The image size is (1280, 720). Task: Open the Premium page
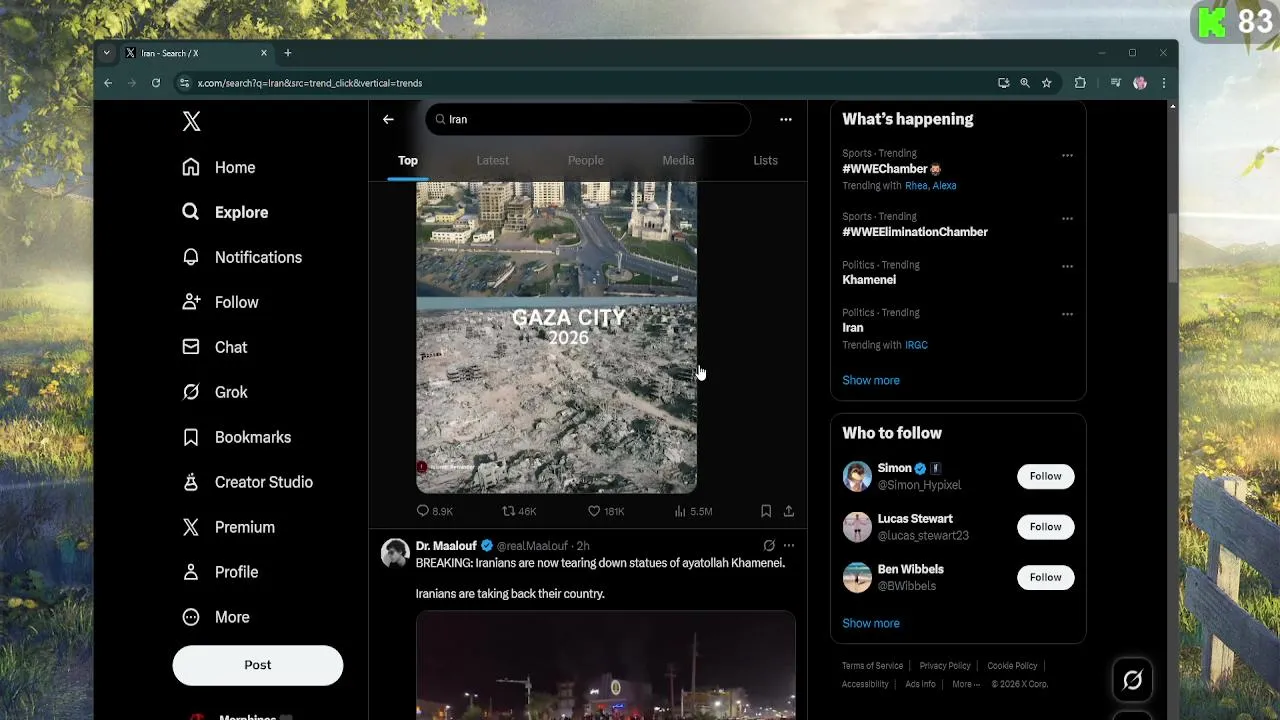pos(229,527)
